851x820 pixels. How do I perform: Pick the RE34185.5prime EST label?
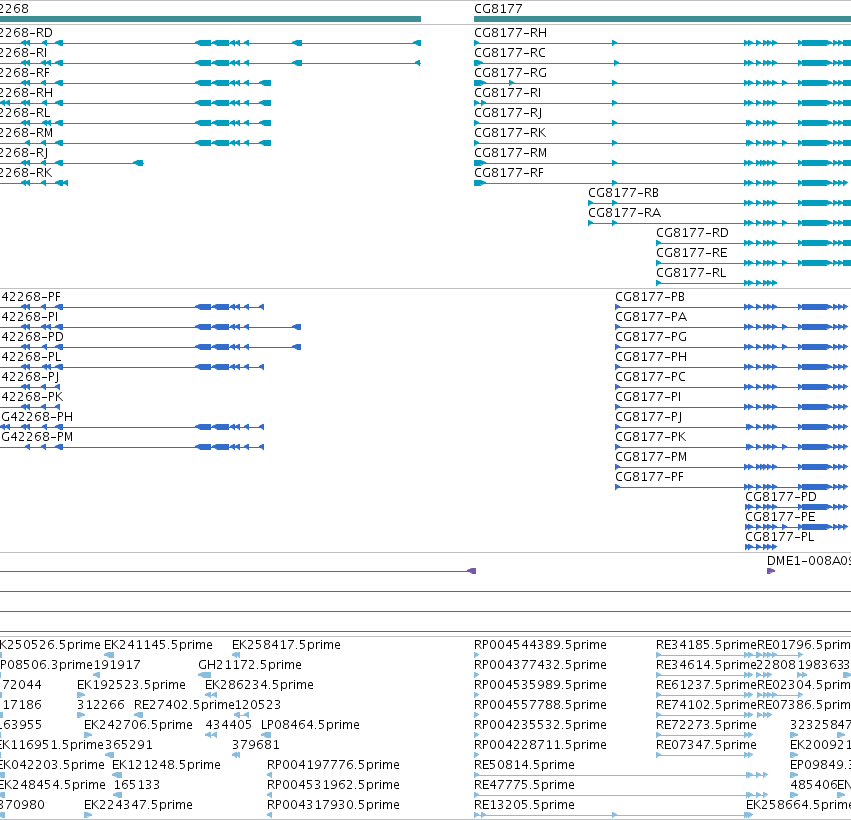[x=706, y=645]
